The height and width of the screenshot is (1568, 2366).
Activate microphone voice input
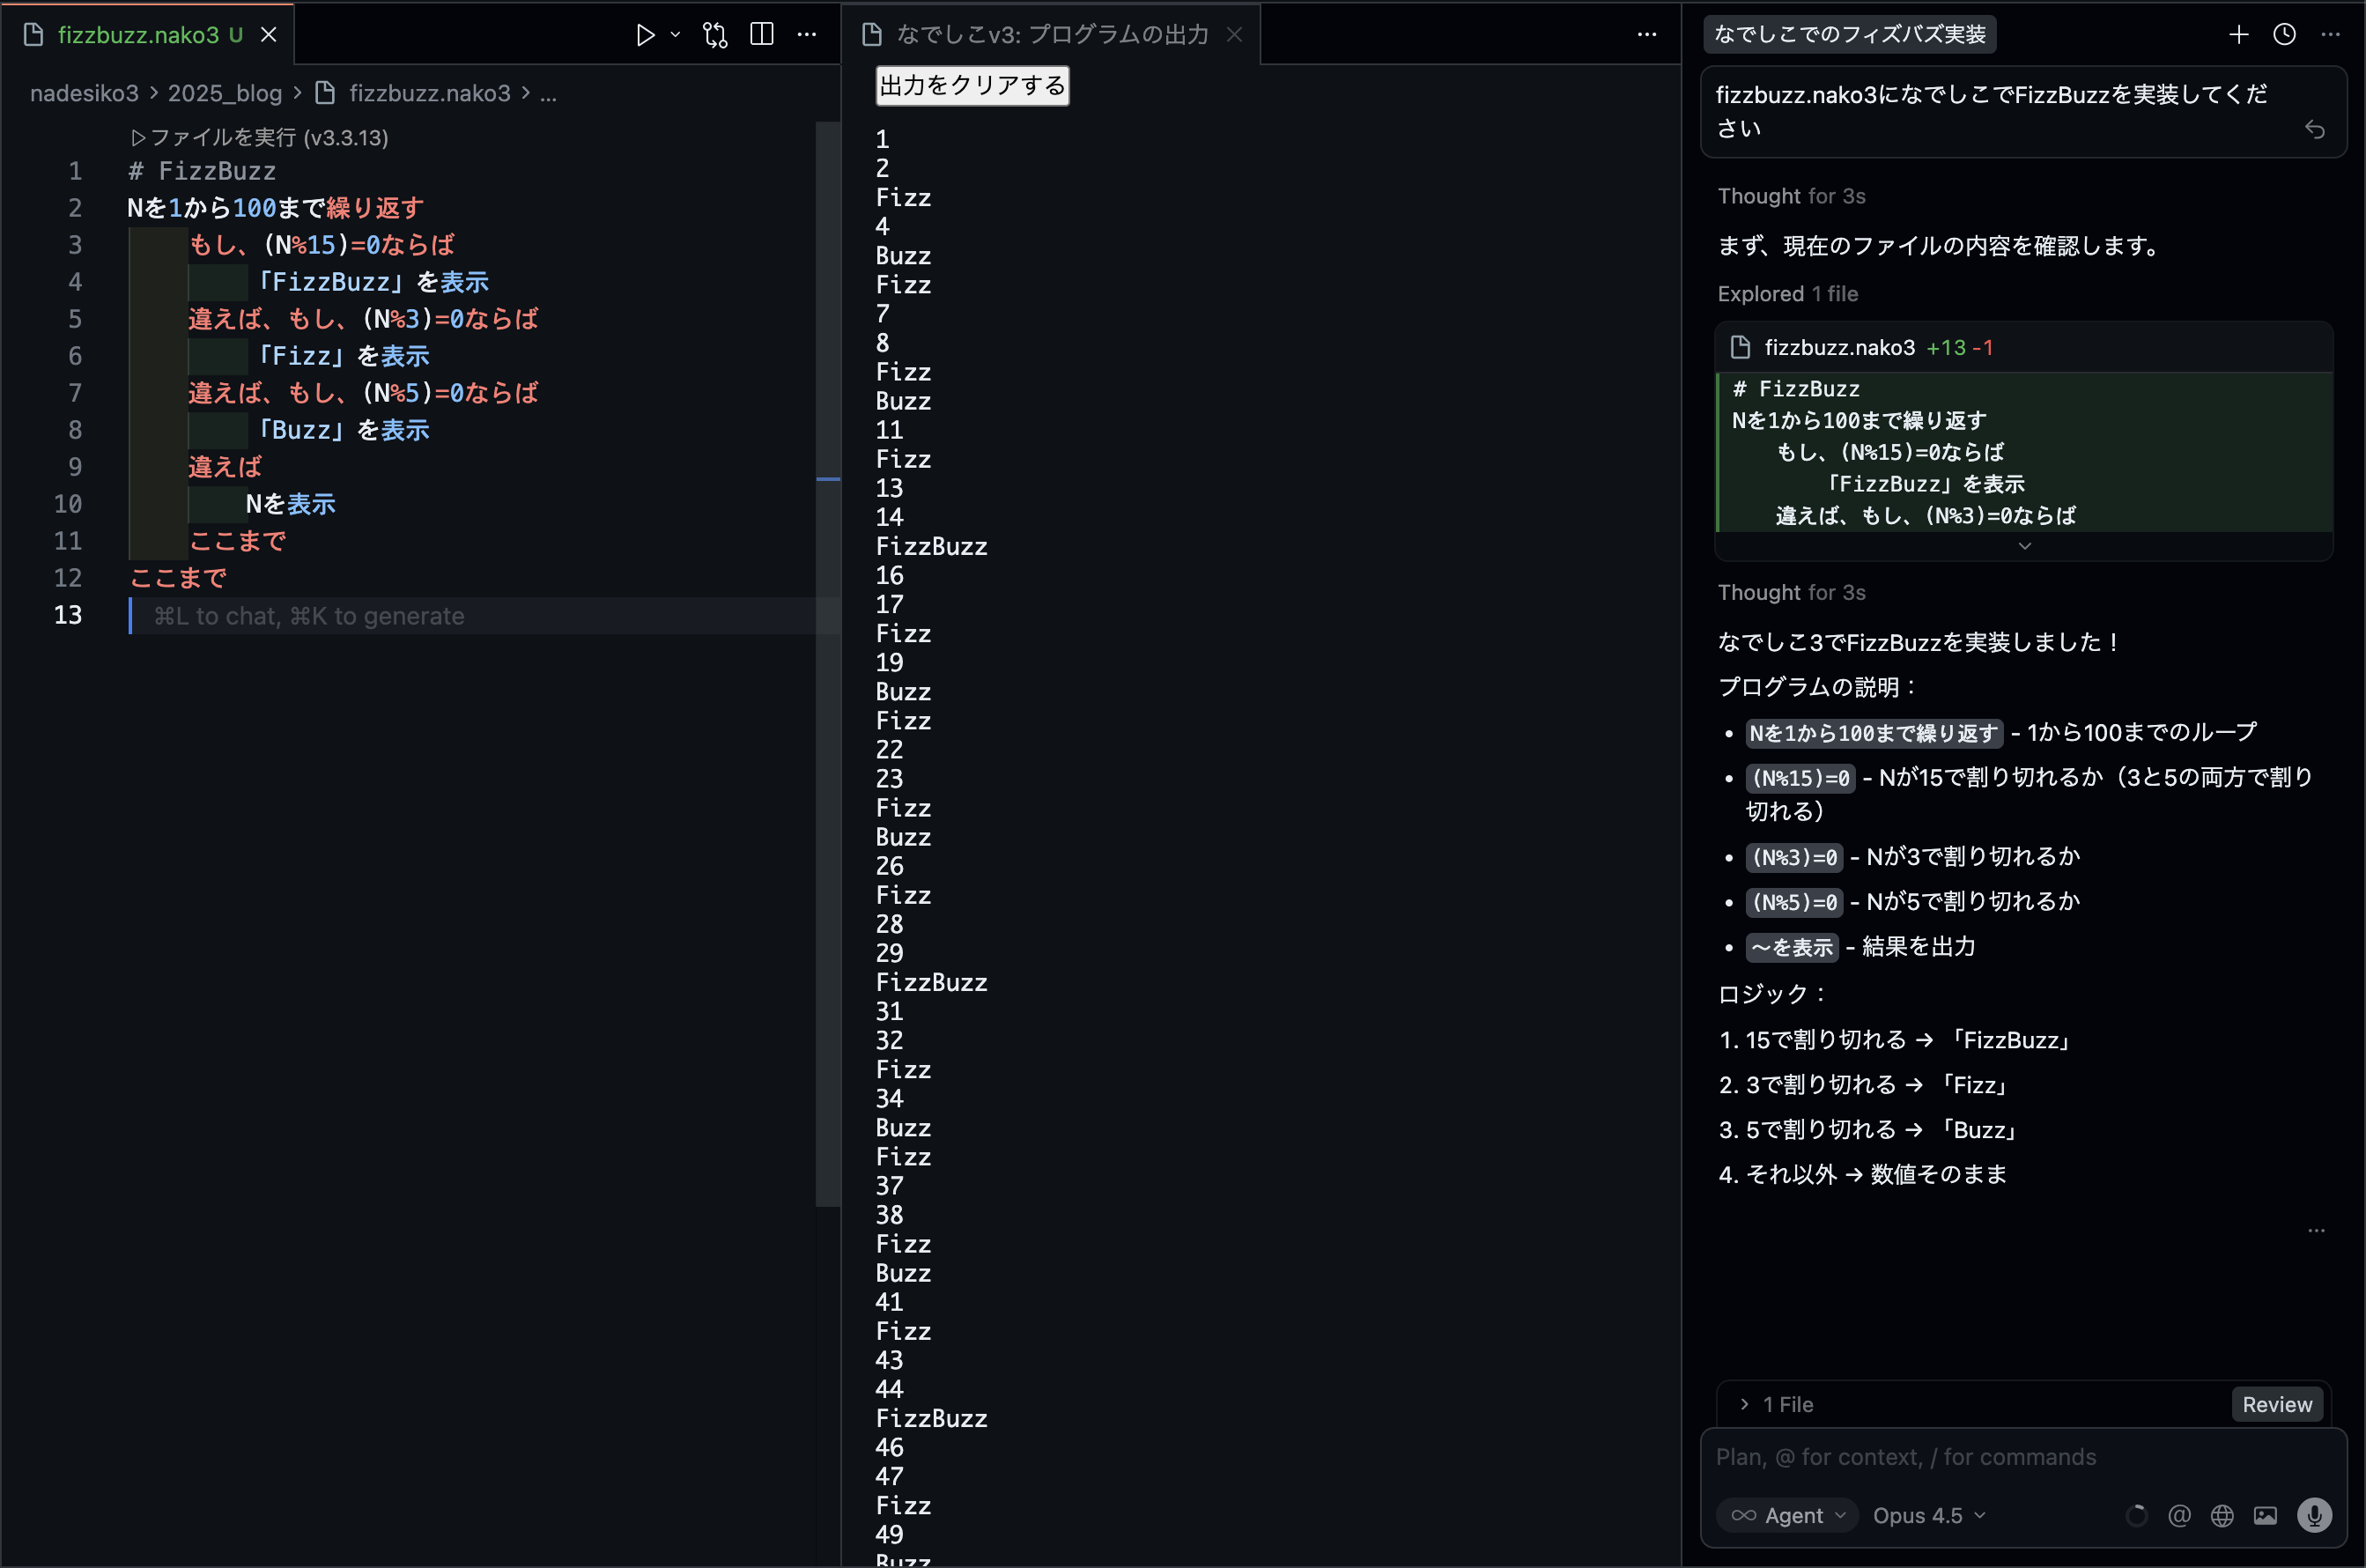pyautogui.click(x=2313, y=1515)
